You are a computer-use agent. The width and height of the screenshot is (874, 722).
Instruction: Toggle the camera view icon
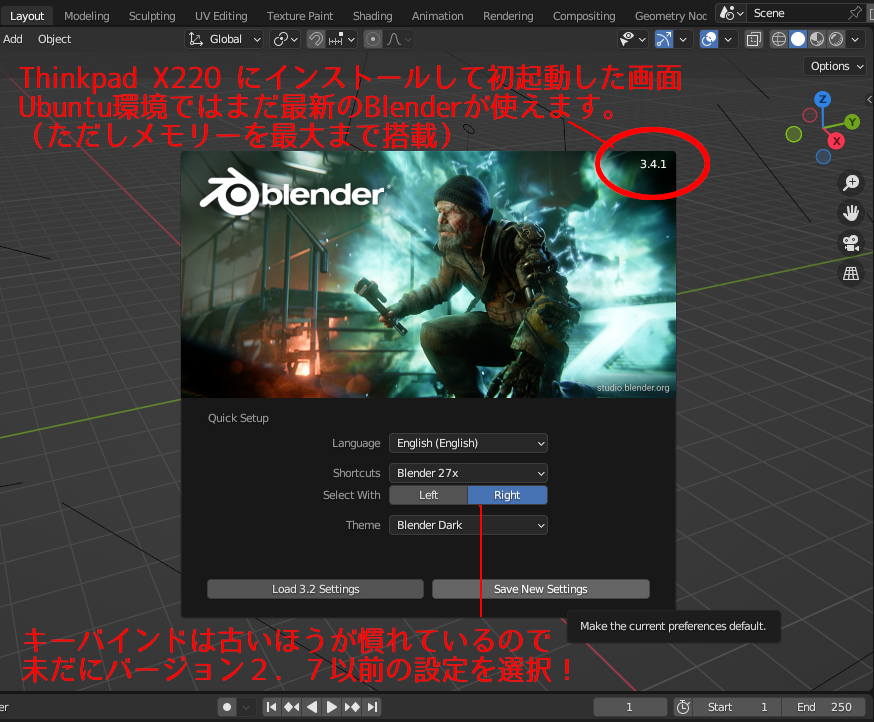click(851, 243)
